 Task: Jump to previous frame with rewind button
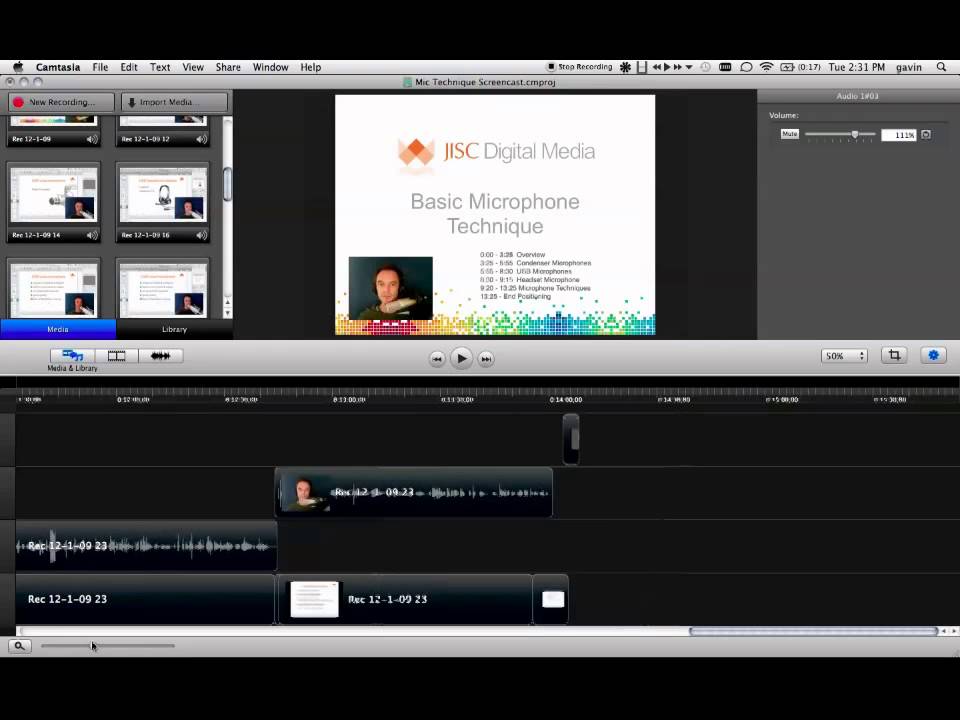pos(437,359)
